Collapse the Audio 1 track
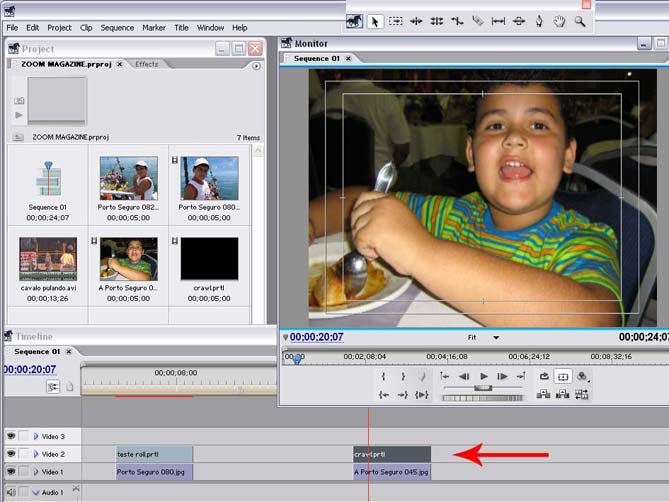The width and height of the screenshot is (669, 502). (x=36, y=492)
